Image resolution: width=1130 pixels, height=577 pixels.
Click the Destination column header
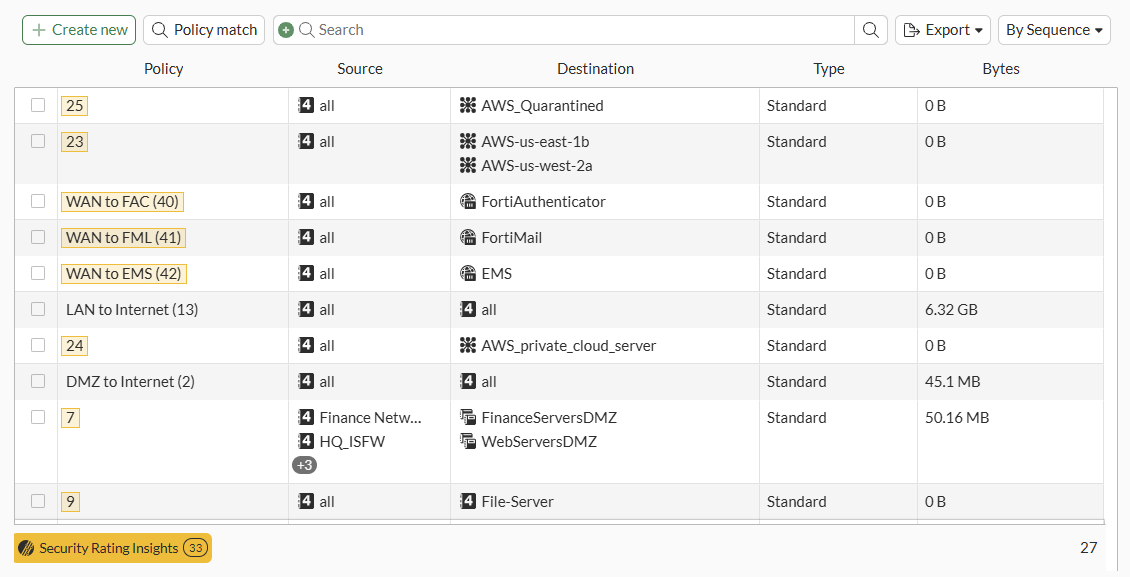click(595, 69)
